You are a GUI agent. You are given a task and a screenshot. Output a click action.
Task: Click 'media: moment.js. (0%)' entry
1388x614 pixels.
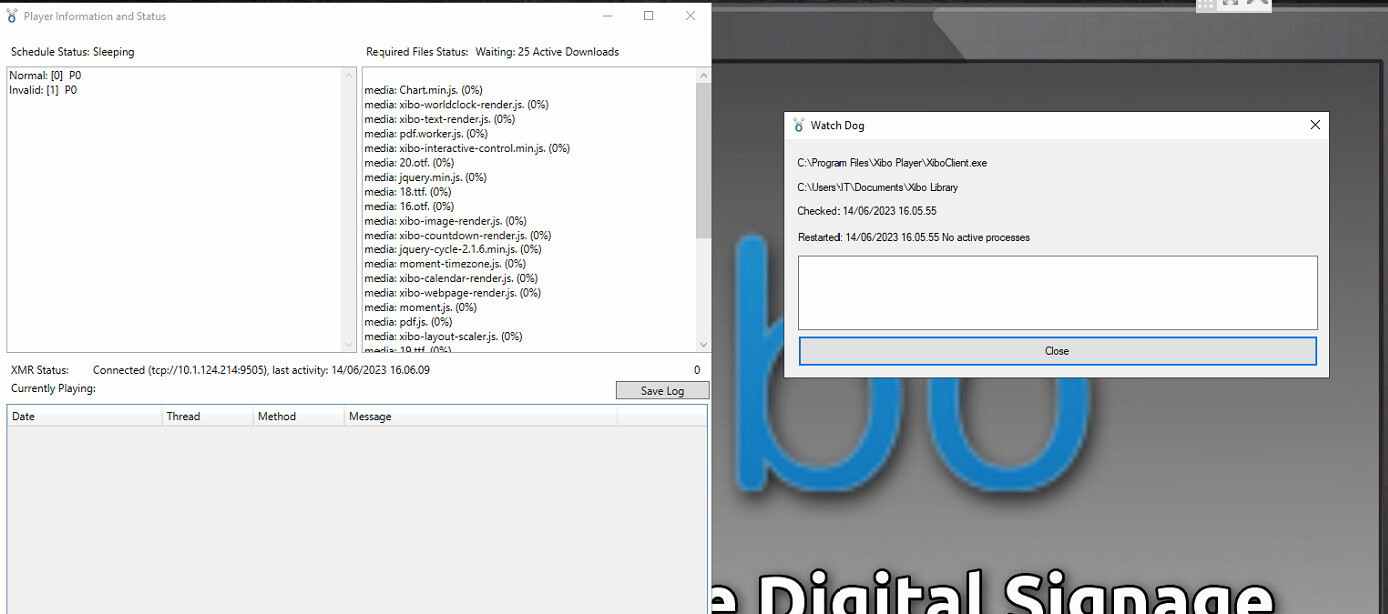click(420, 307)
